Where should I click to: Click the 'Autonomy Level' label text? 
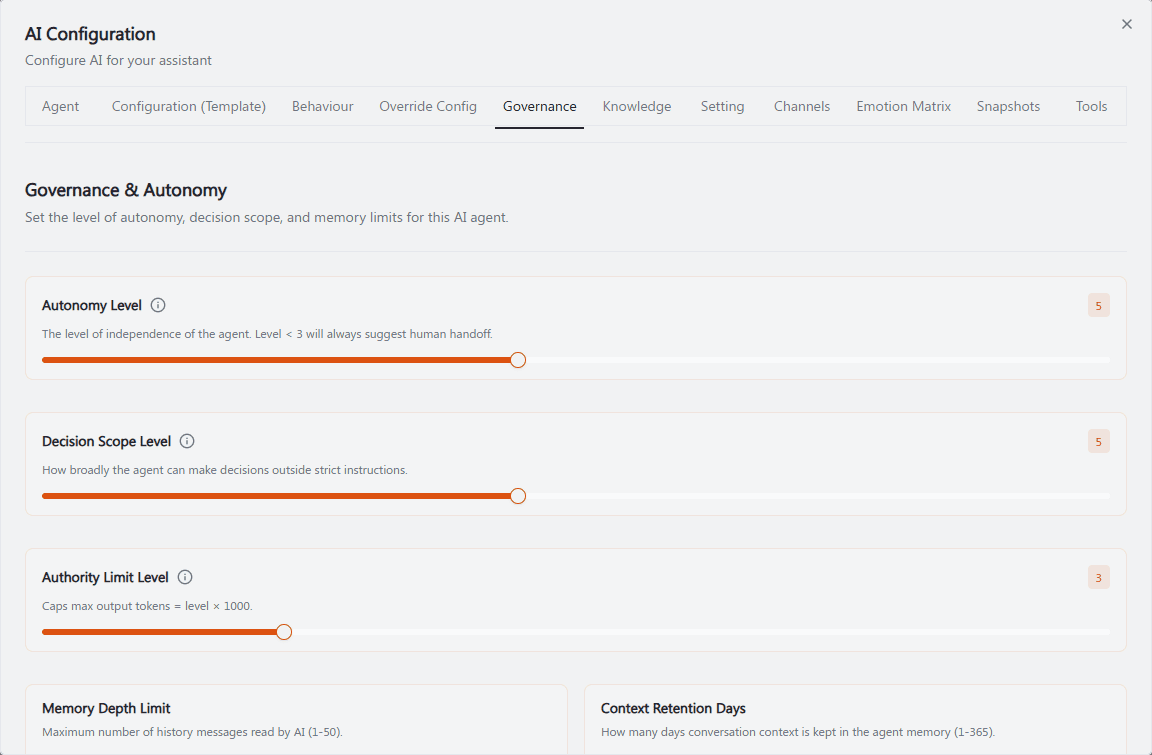92,306
